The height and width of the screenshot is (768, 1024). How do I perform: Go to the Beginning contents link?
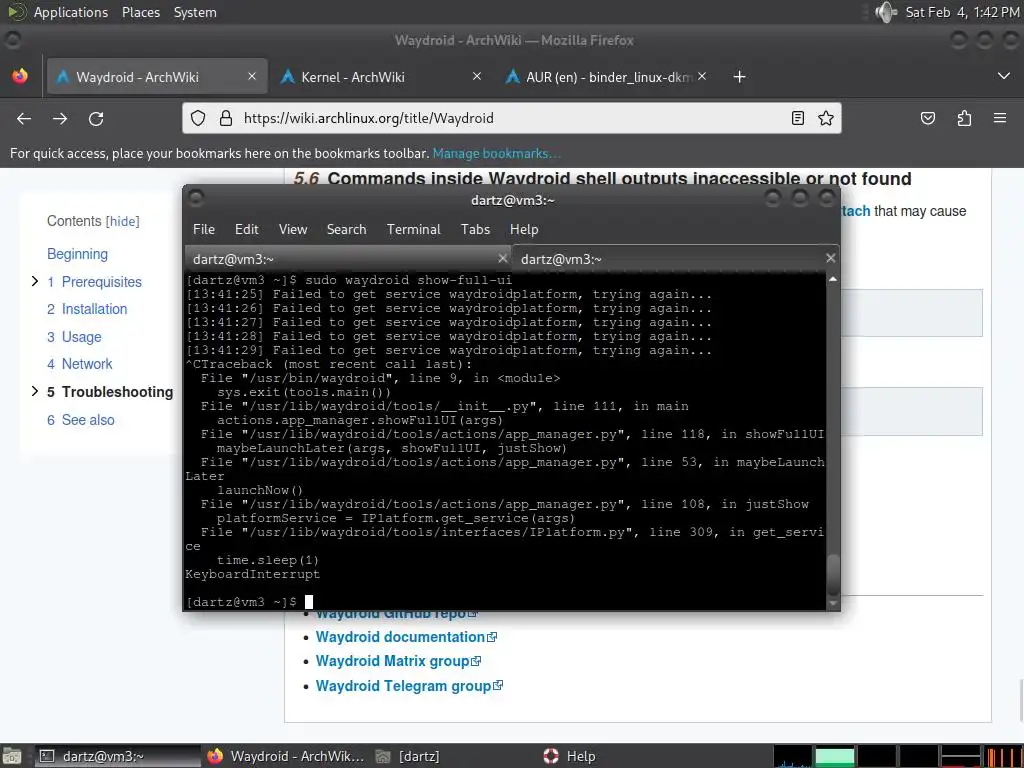click(x=77, y=254)
